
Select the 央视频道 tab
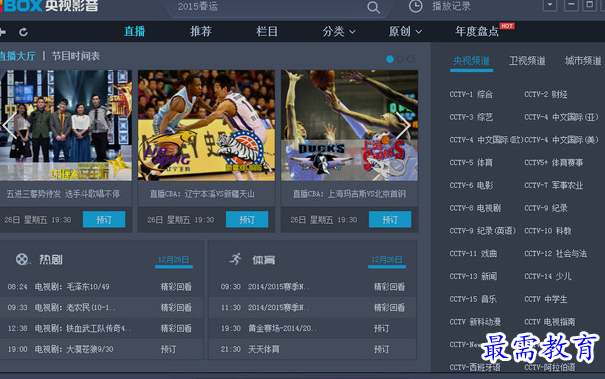[x=471, y=61]
